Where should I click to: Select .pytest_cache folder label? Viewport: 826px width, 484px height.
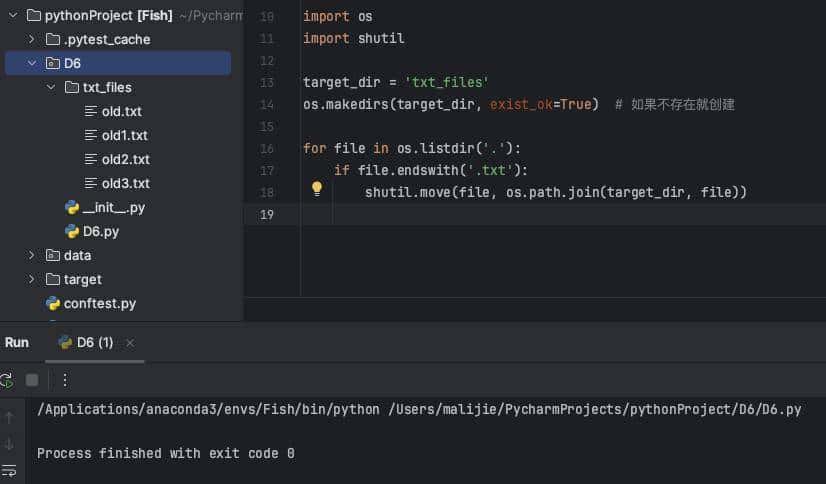107,39
